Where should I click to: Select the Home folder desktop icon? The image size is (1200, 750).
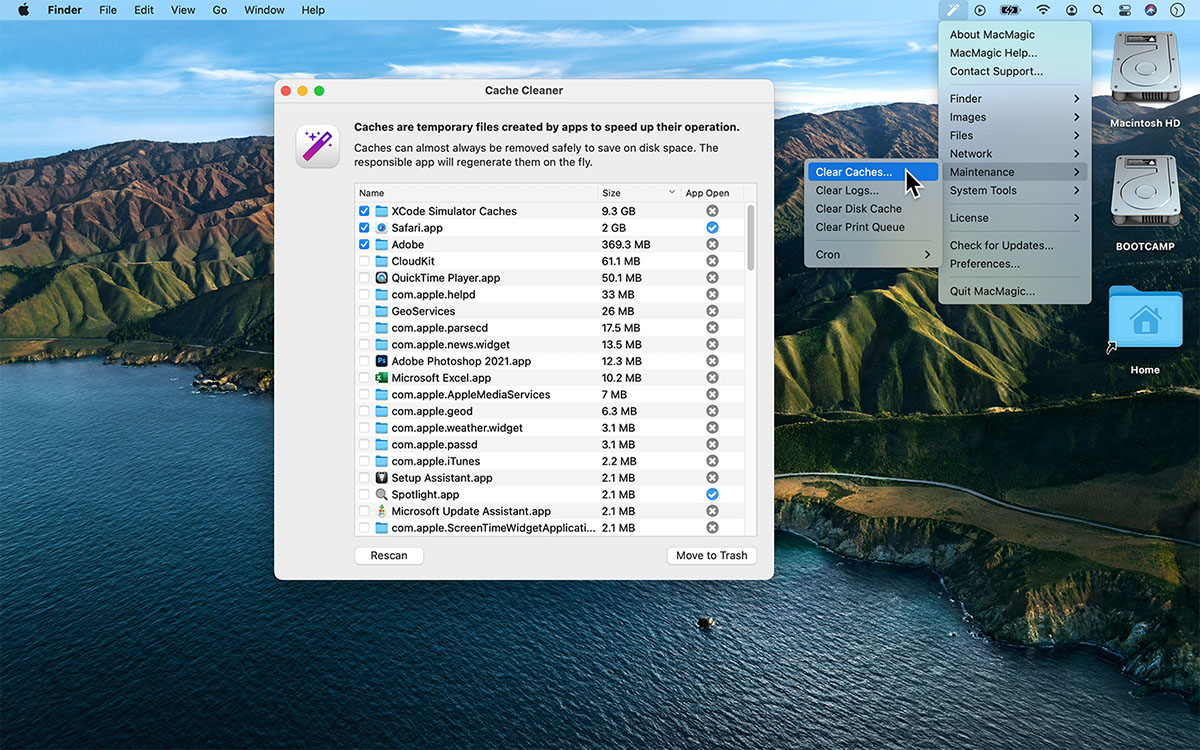click(1145, 318)
